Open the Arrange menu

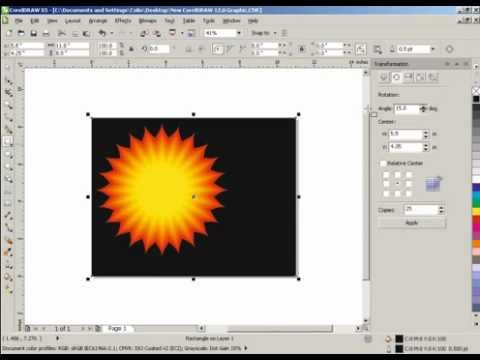coord(98,21)
